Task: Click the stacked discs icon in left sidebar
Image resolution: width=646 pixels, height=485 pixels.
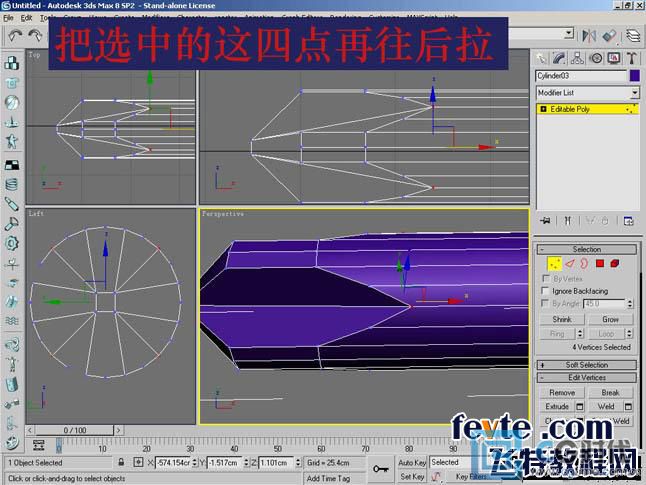Action: tap(12, 184)
